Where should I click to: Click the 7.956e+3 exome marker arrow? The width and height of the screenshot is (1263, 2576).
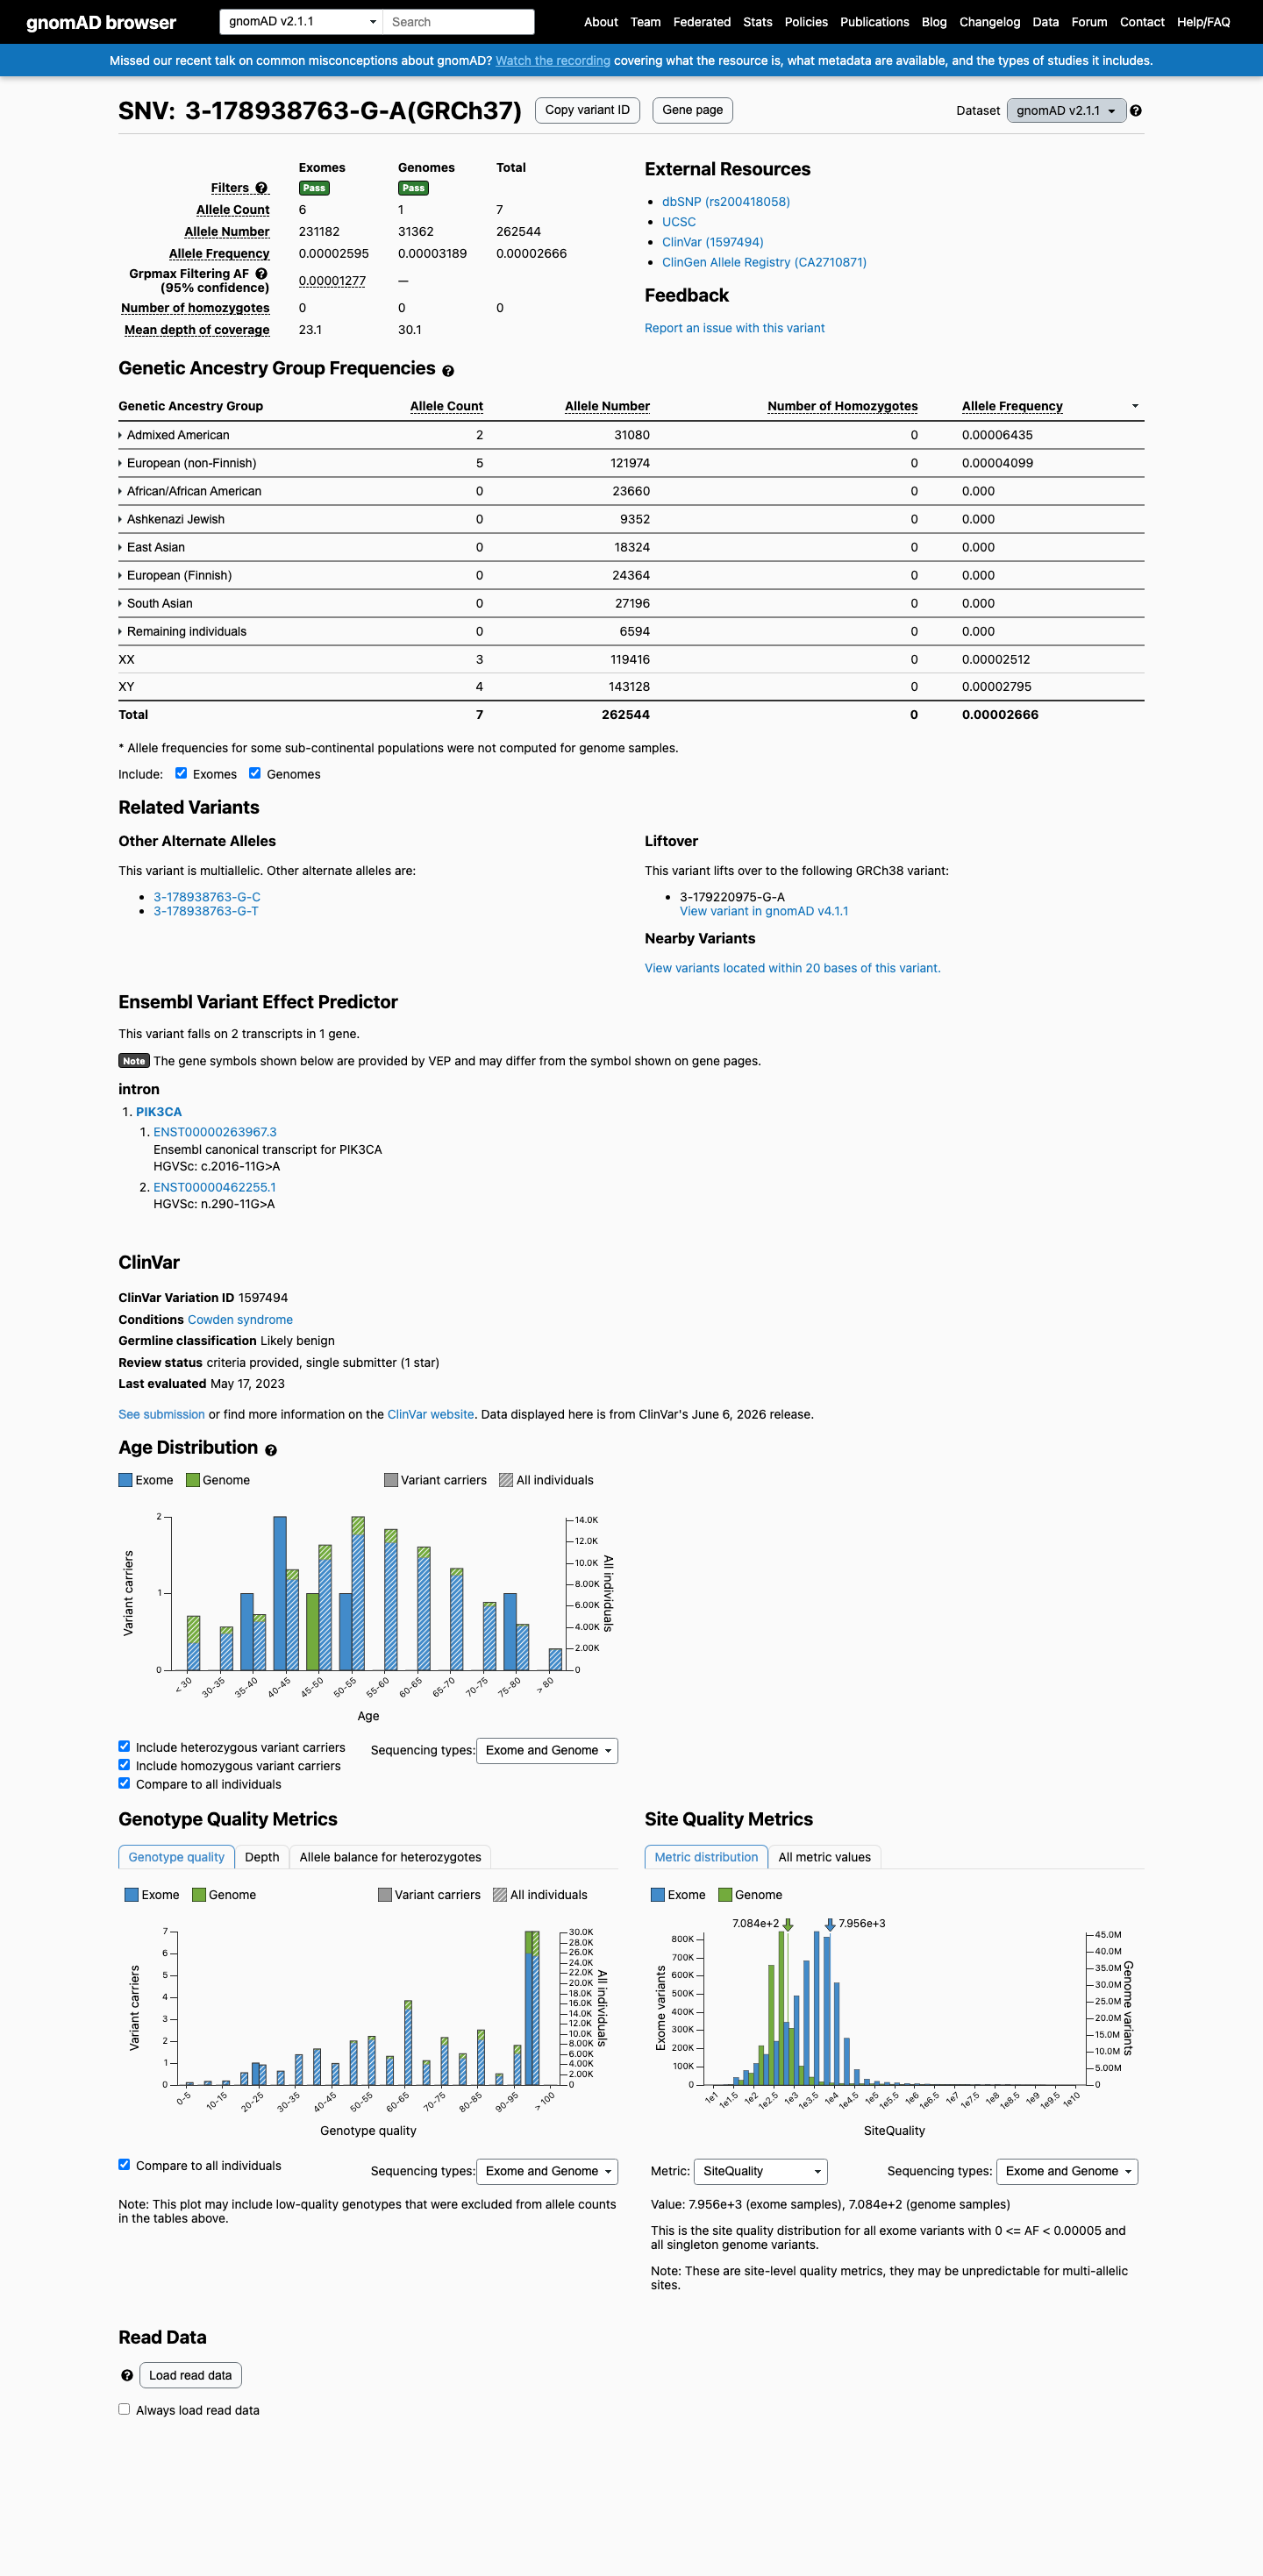click(829, 1924)
